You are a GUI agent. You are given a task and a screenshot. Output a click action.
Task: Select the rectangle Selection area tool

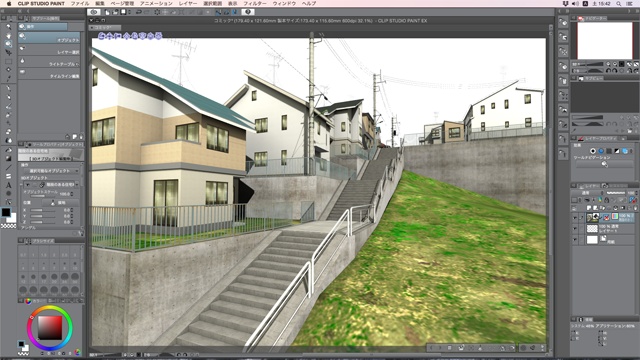[x=8, y=61]
